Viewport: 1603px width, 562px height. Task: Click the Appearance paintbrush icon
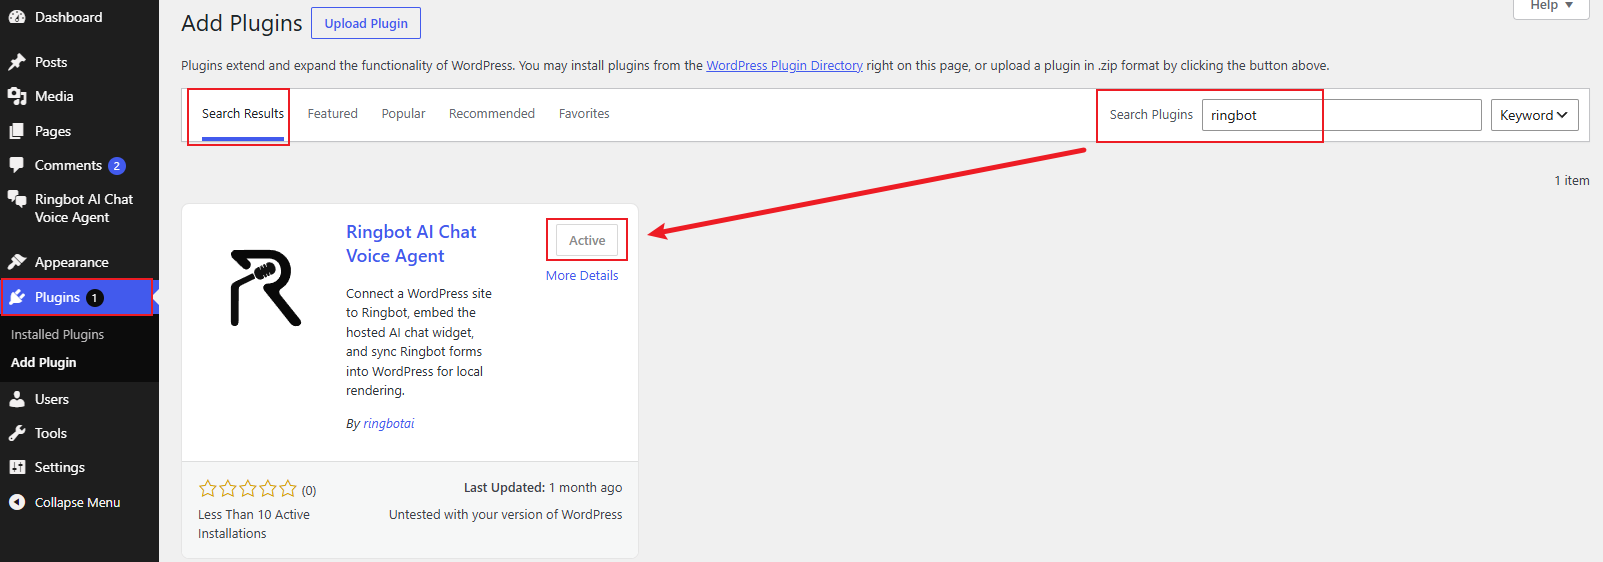pos(17,262)
